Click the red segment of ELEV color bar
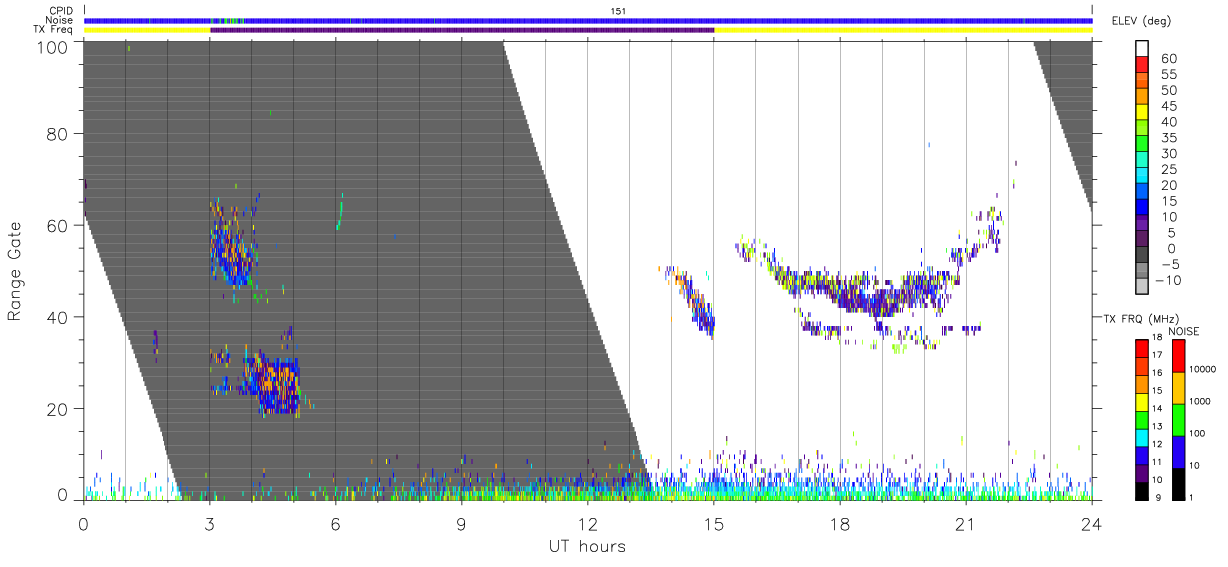1228x567 pixels. point(1143,63)
